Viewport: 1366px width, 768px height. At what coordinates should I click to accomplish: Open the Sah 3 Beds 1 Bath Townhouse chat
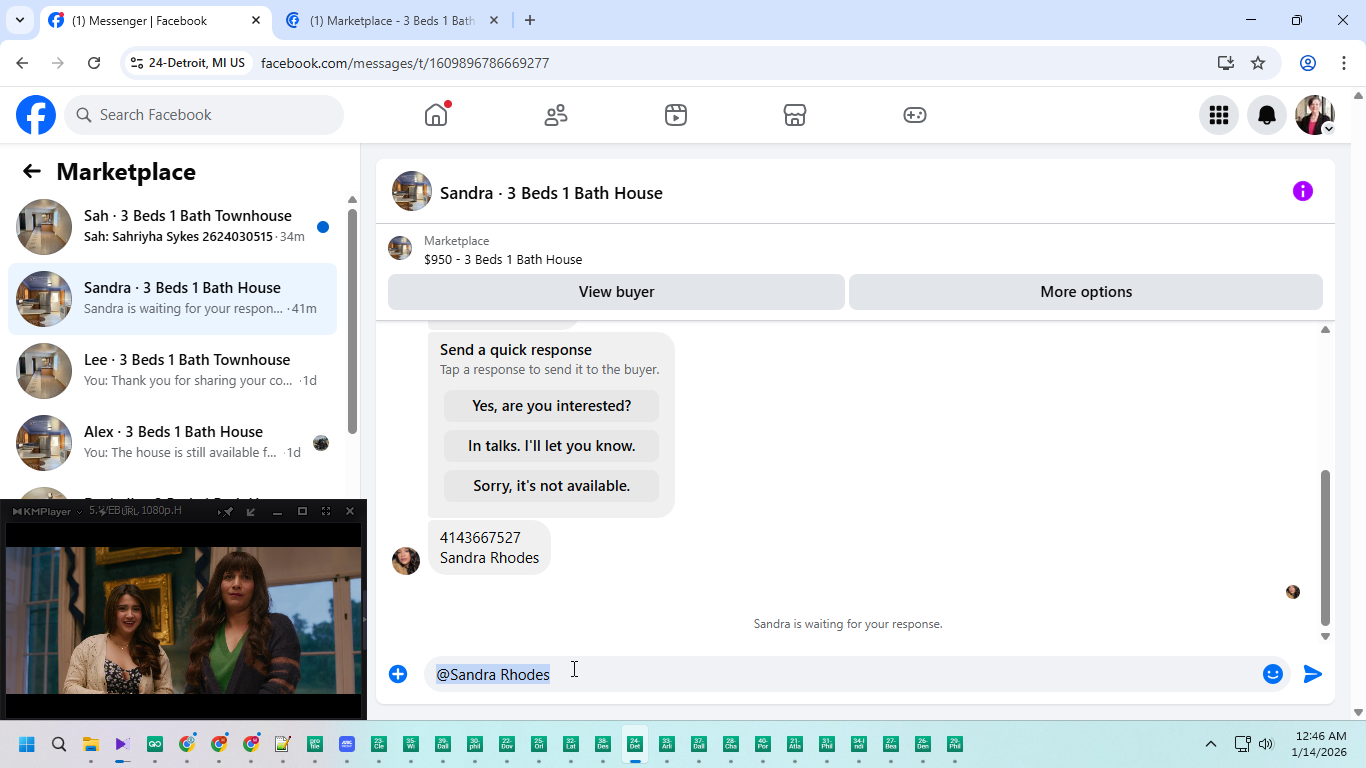coord(173,227)
